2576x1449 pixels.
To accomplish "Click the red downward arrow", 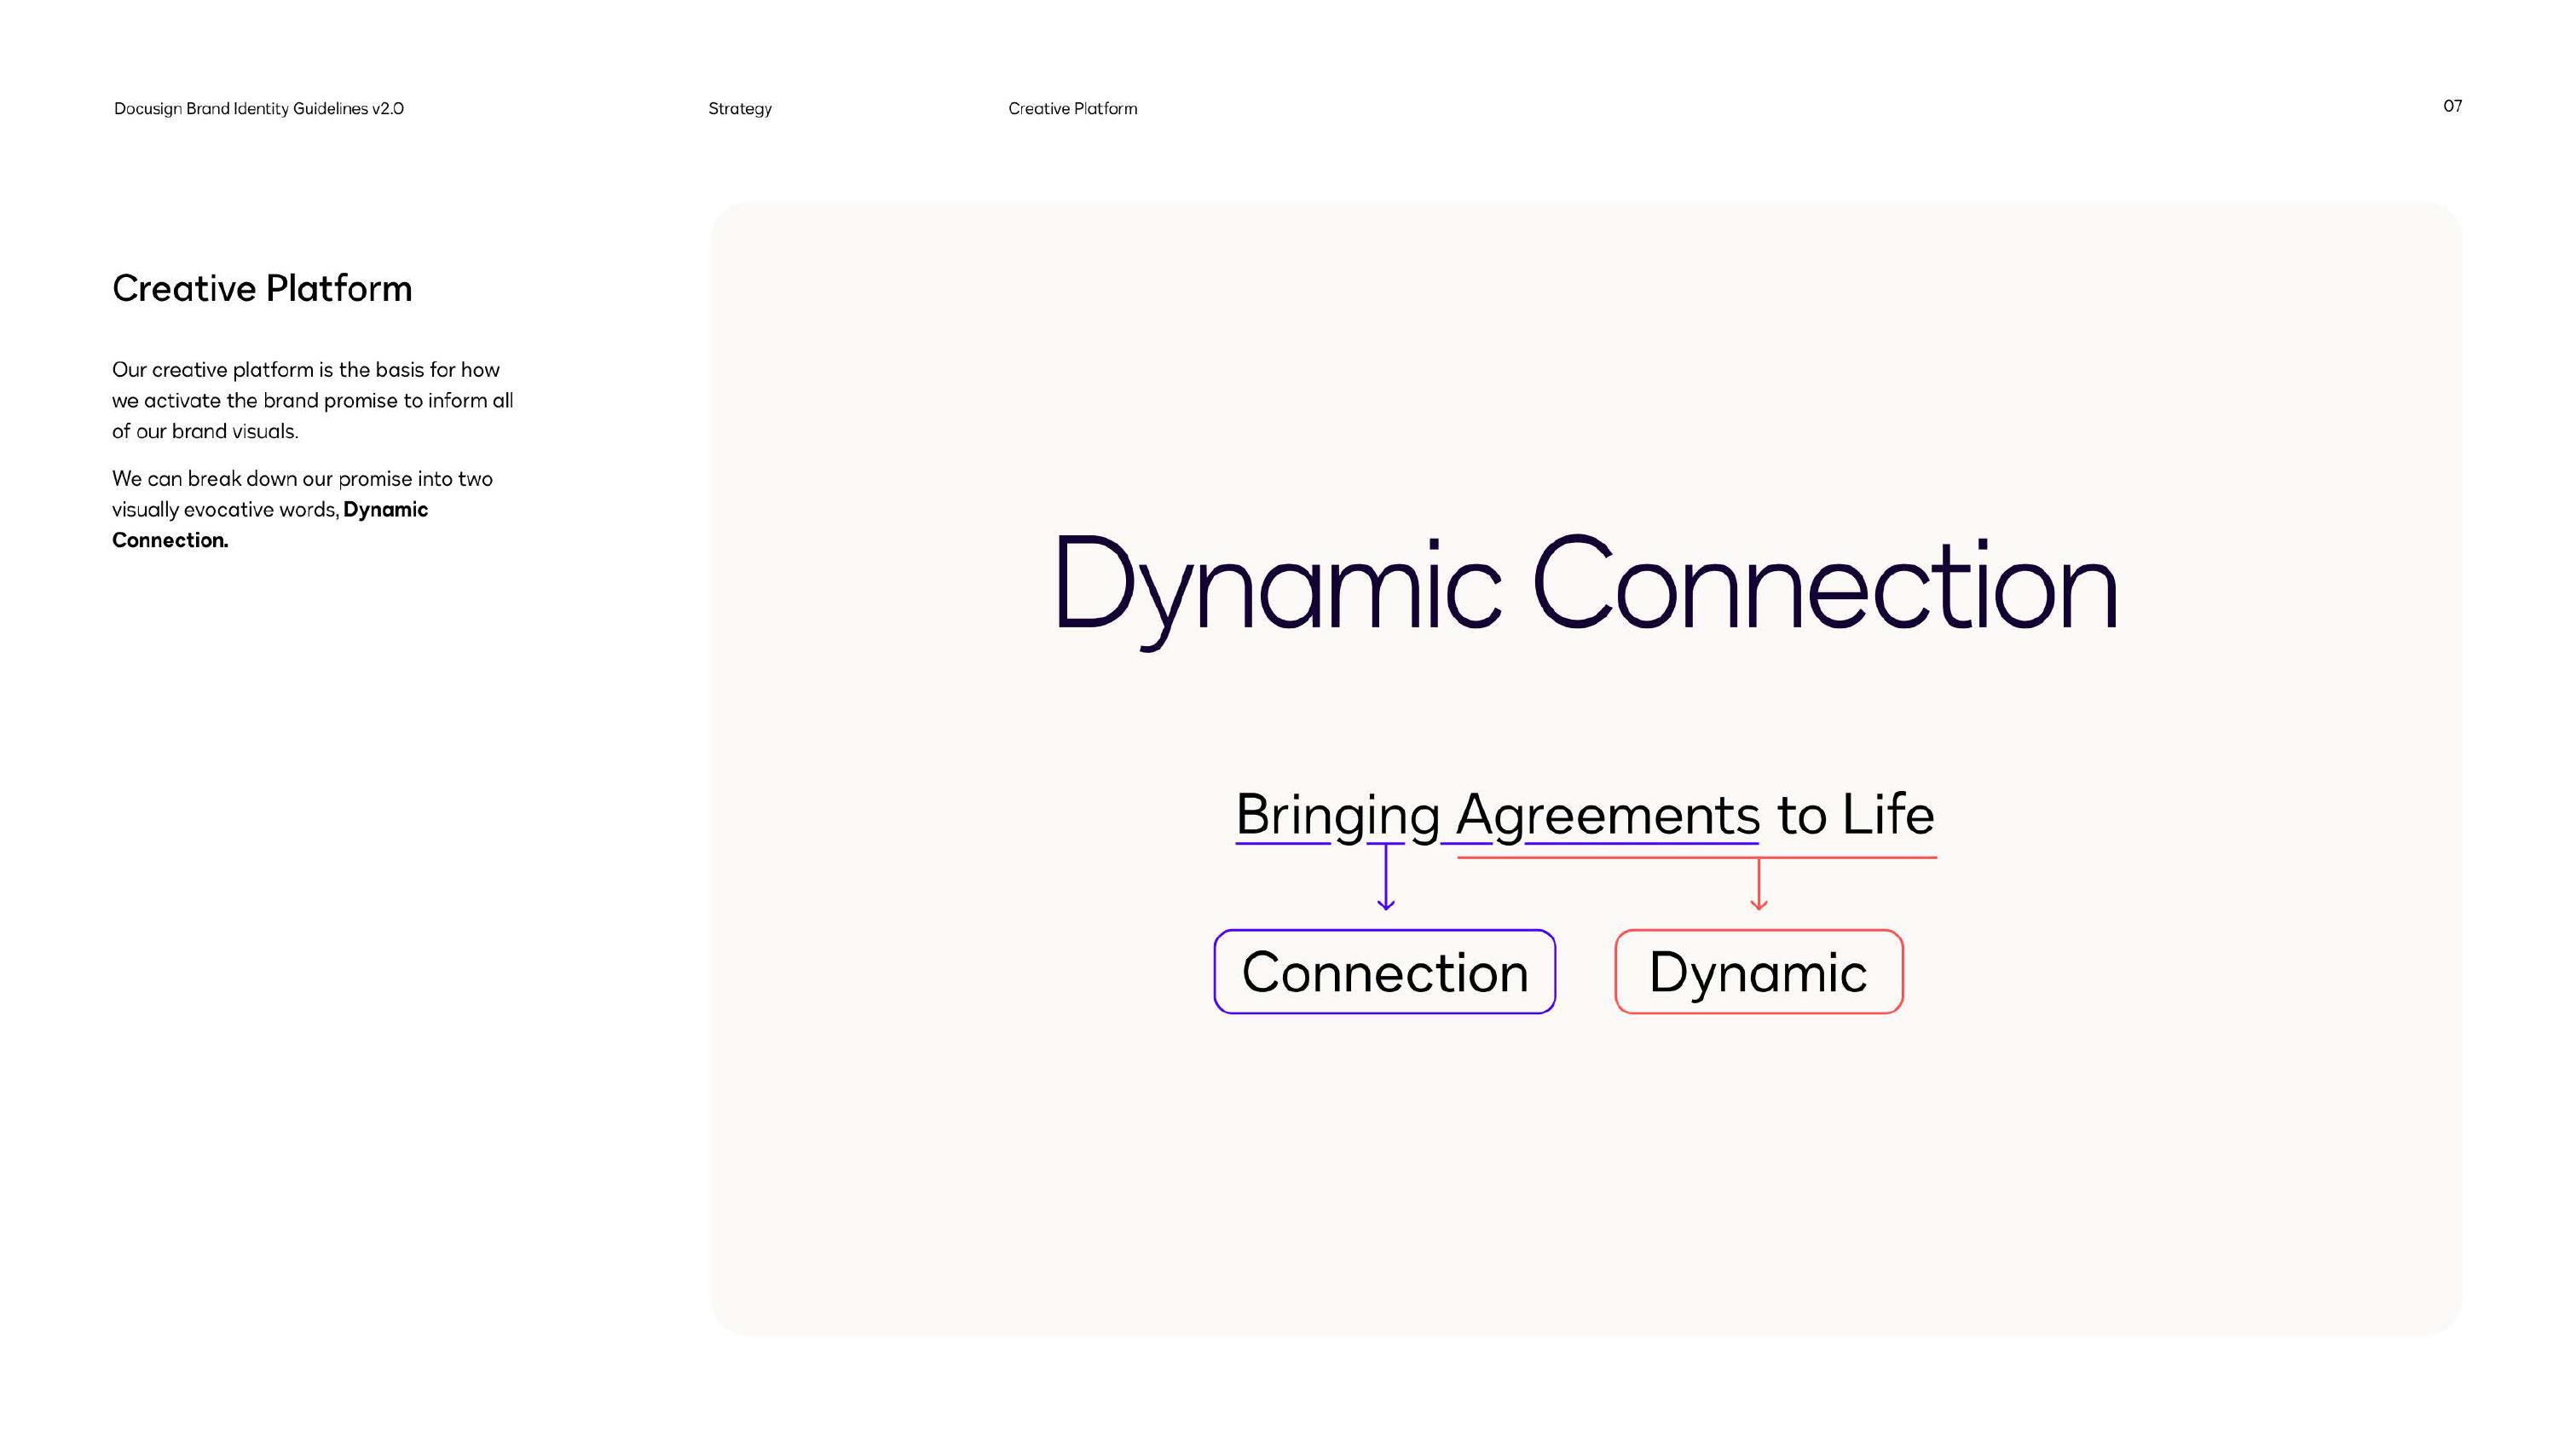I will 1758,884.
